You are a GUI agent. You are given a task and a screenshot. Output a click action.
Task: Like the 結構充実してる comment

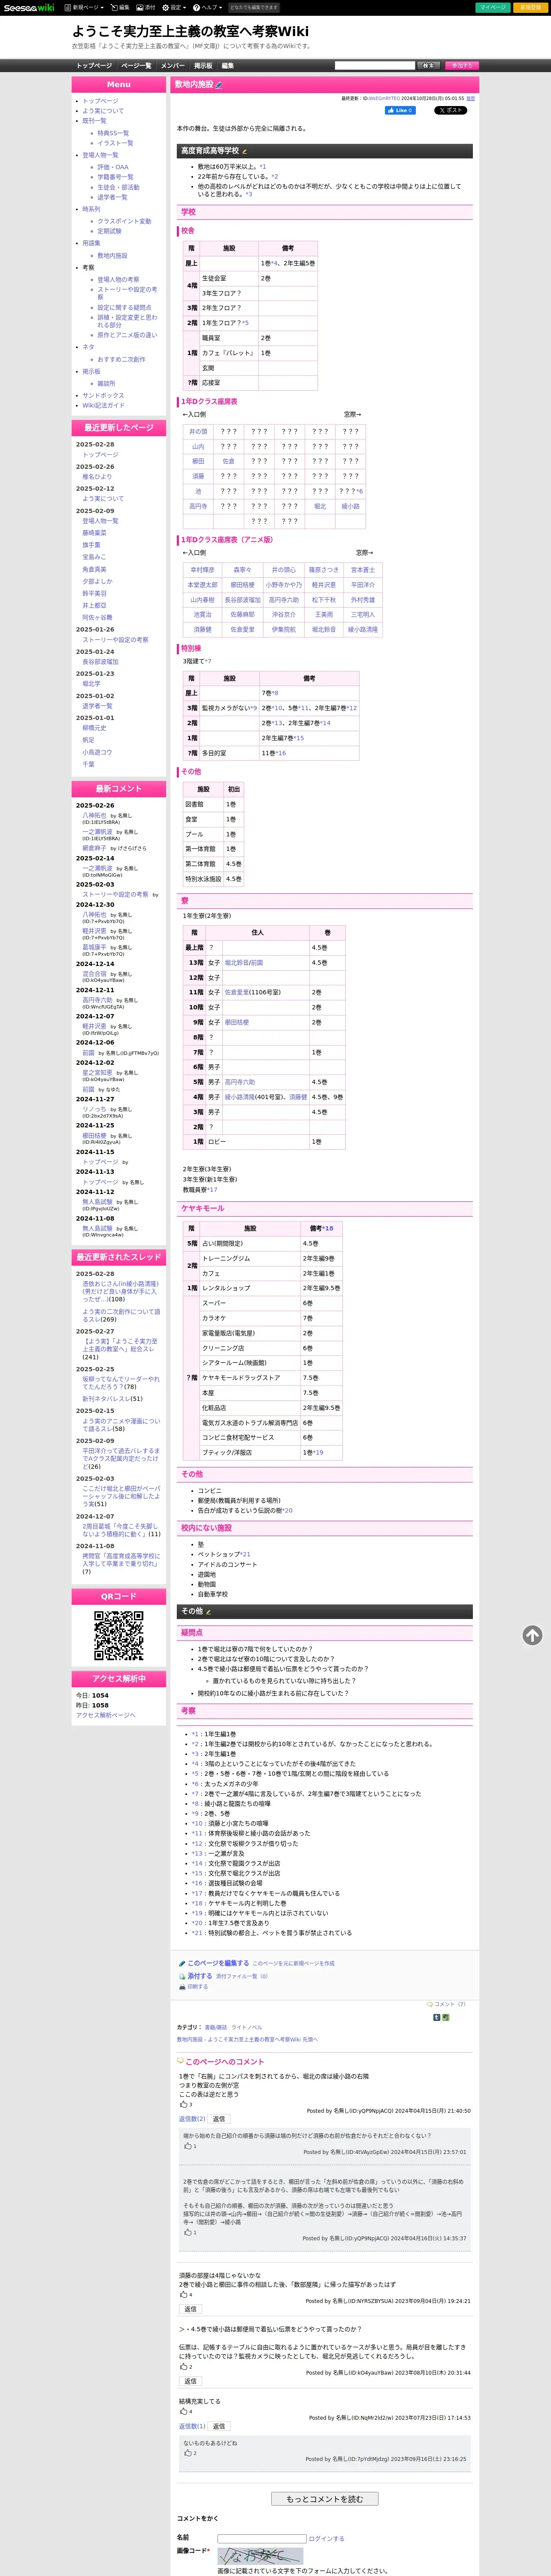coord(185,2411)
